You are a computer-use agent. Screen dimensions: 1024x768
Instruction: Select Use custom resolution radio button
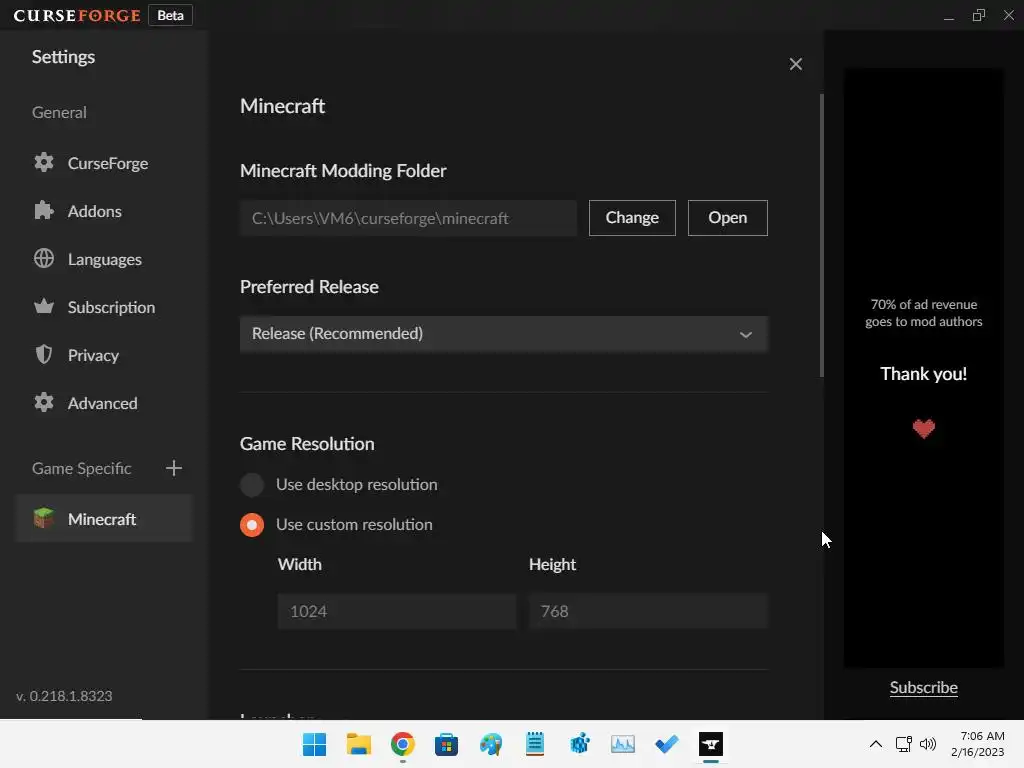coord(252,524)
